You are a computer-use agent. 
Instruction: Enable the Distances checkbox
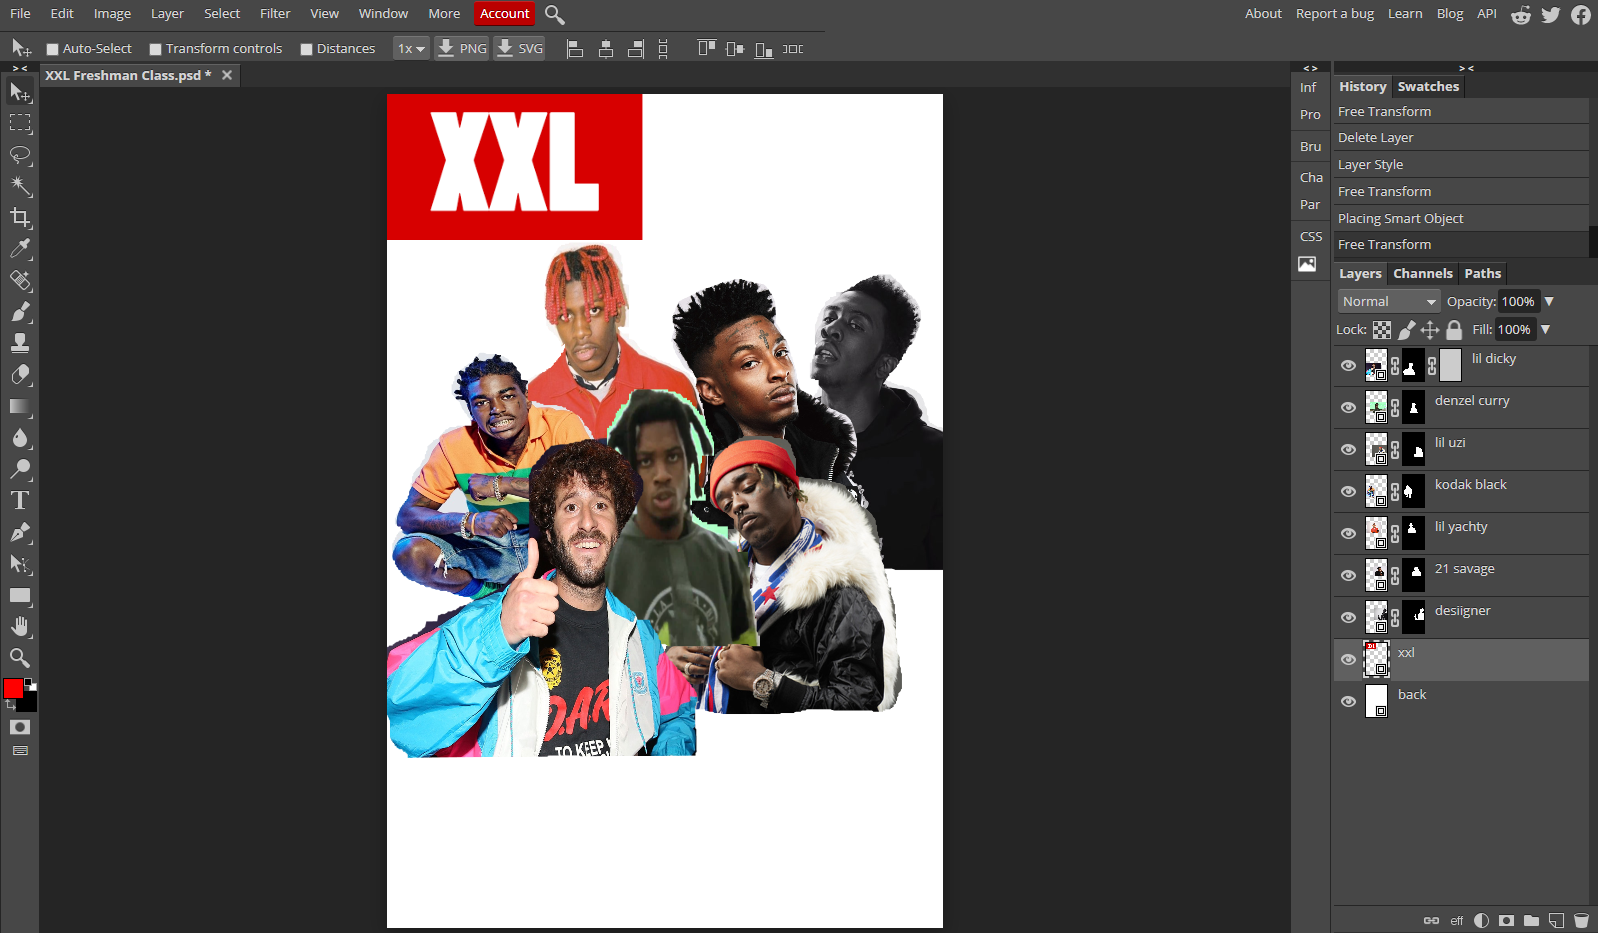[x=306, y=49]
